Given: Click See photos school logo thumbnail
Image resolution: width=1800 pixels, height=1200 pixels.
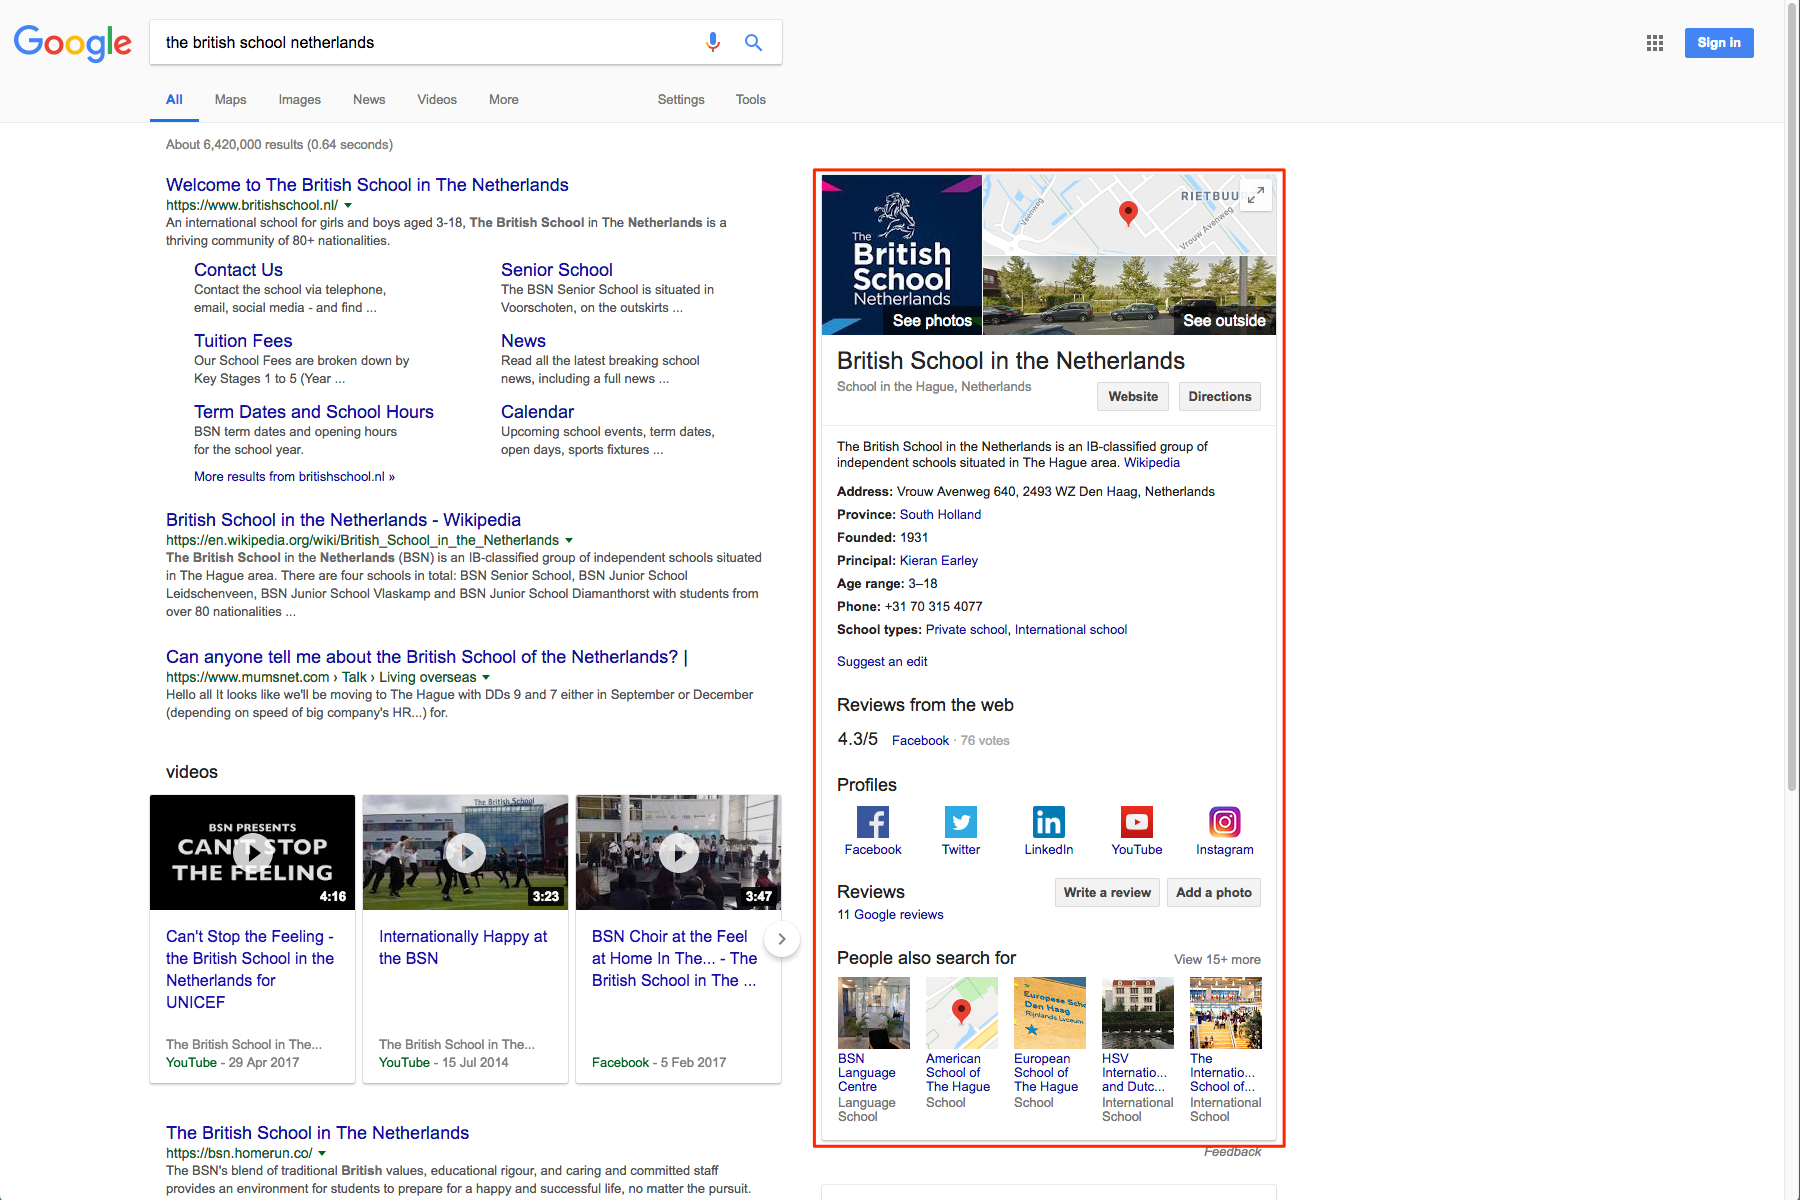Looking at the screenshot, I should [x=902, y=255].
